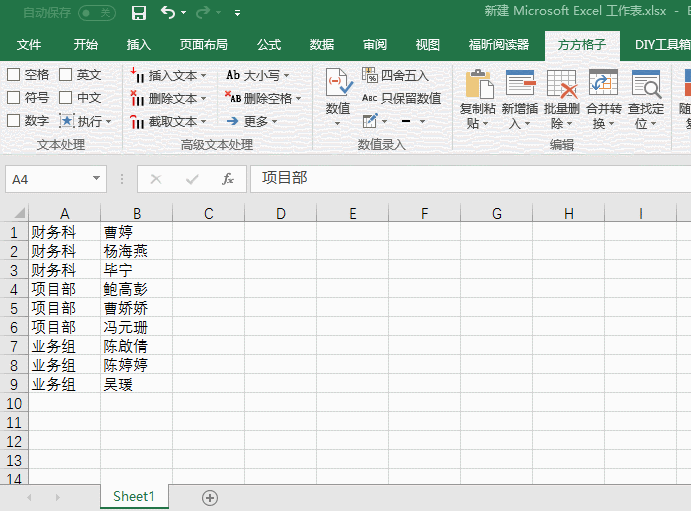
Task: Open the 查找定位 magnifier tool
Action: pos(646,84)
